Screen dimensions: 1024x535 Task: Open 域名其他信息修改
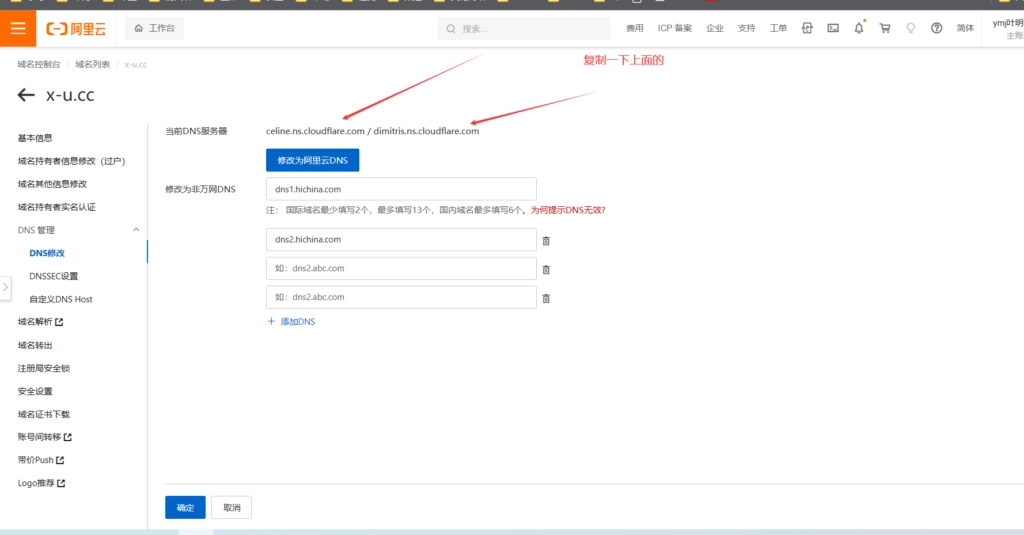tap(52, 184)
